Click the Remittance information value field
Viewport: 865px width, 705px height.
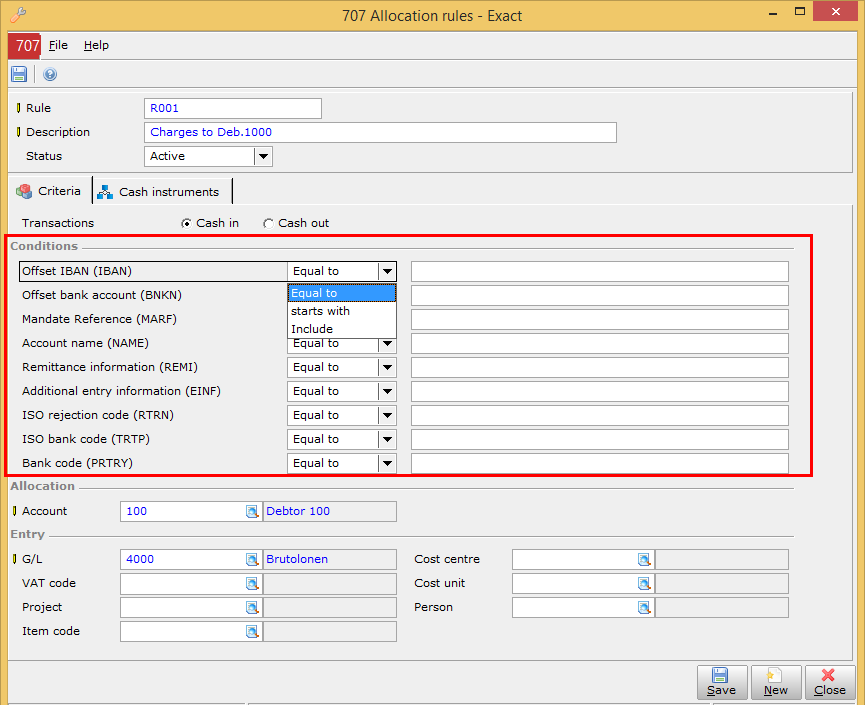[600, 367]
